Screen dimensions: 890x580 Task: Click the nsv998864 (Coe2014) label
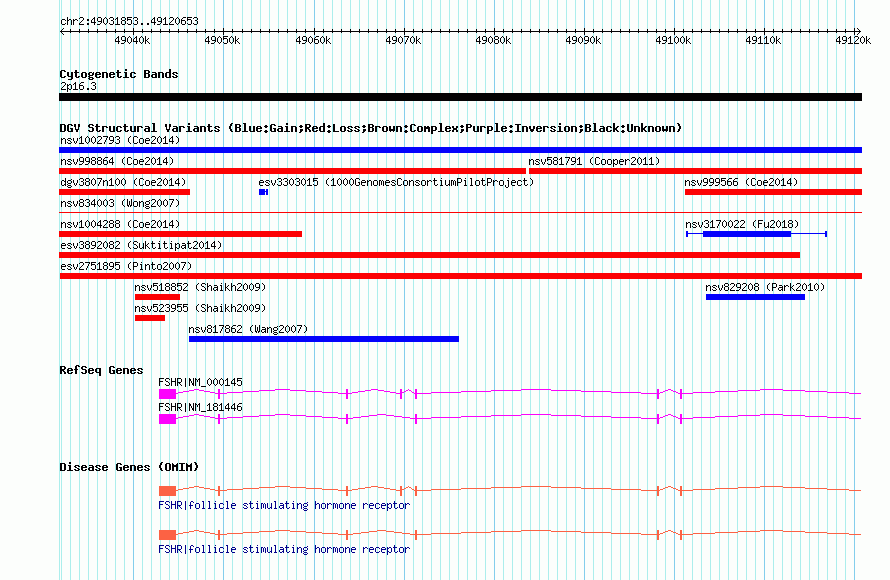pos(117,161)
